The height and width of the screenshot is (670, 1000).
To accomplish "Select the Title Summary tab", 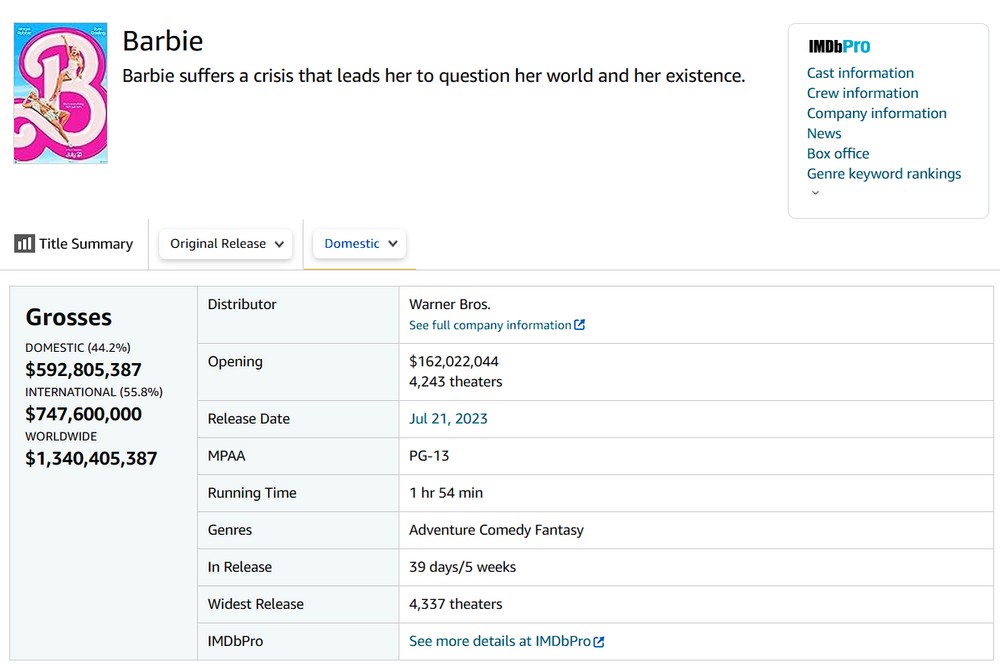I will coord(74,244).
